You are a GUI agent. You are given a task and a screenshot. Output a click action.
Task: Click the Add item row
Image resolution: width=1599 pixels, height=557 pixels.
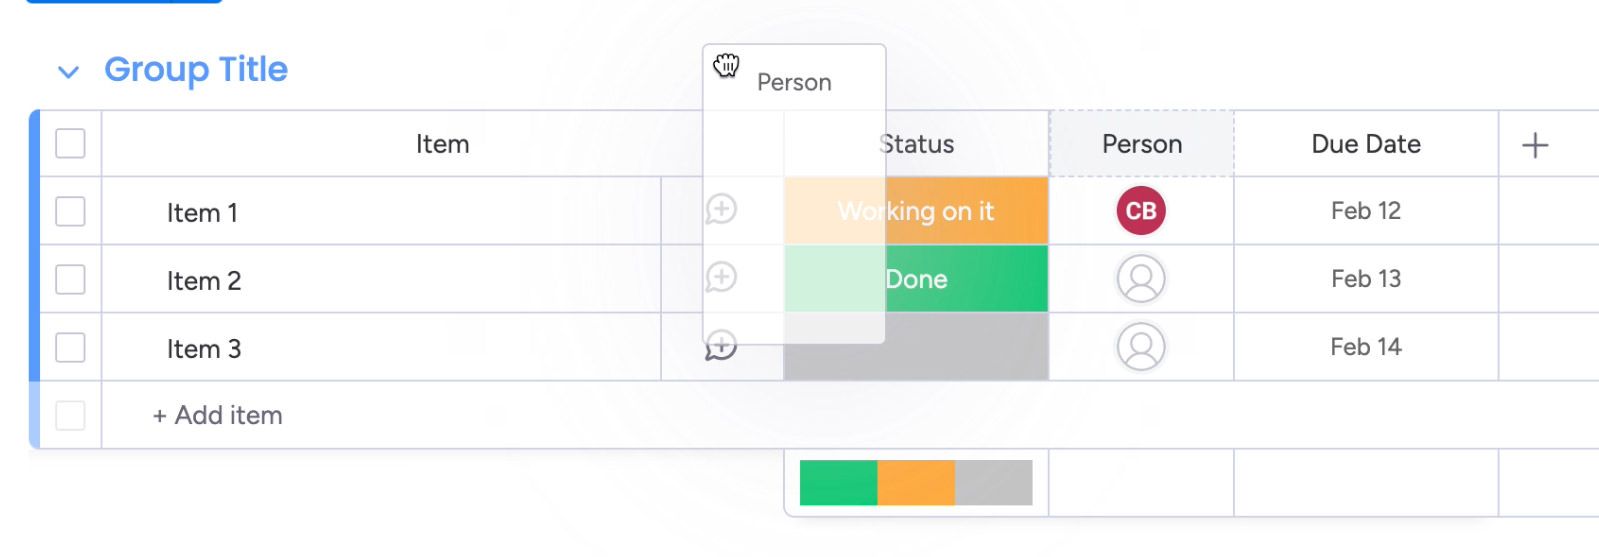pos(218,415)
